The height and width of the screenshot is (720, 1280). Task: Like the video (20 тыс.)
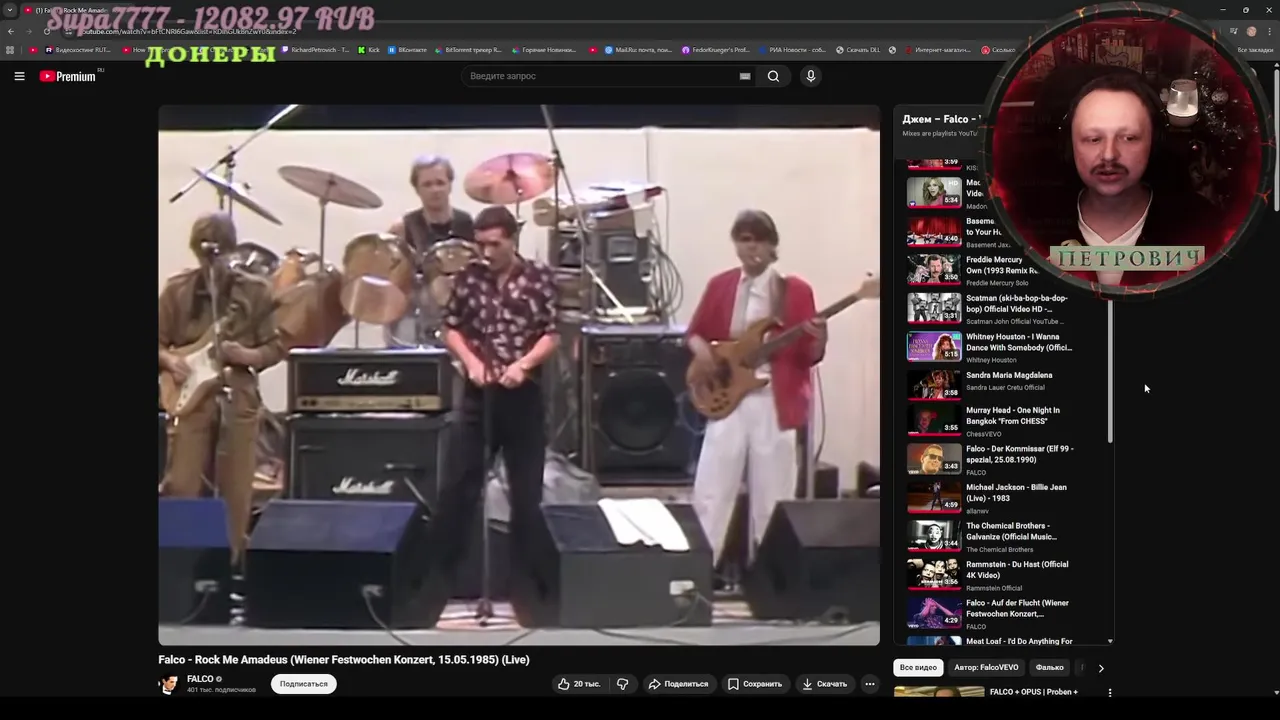pos(579,684)
